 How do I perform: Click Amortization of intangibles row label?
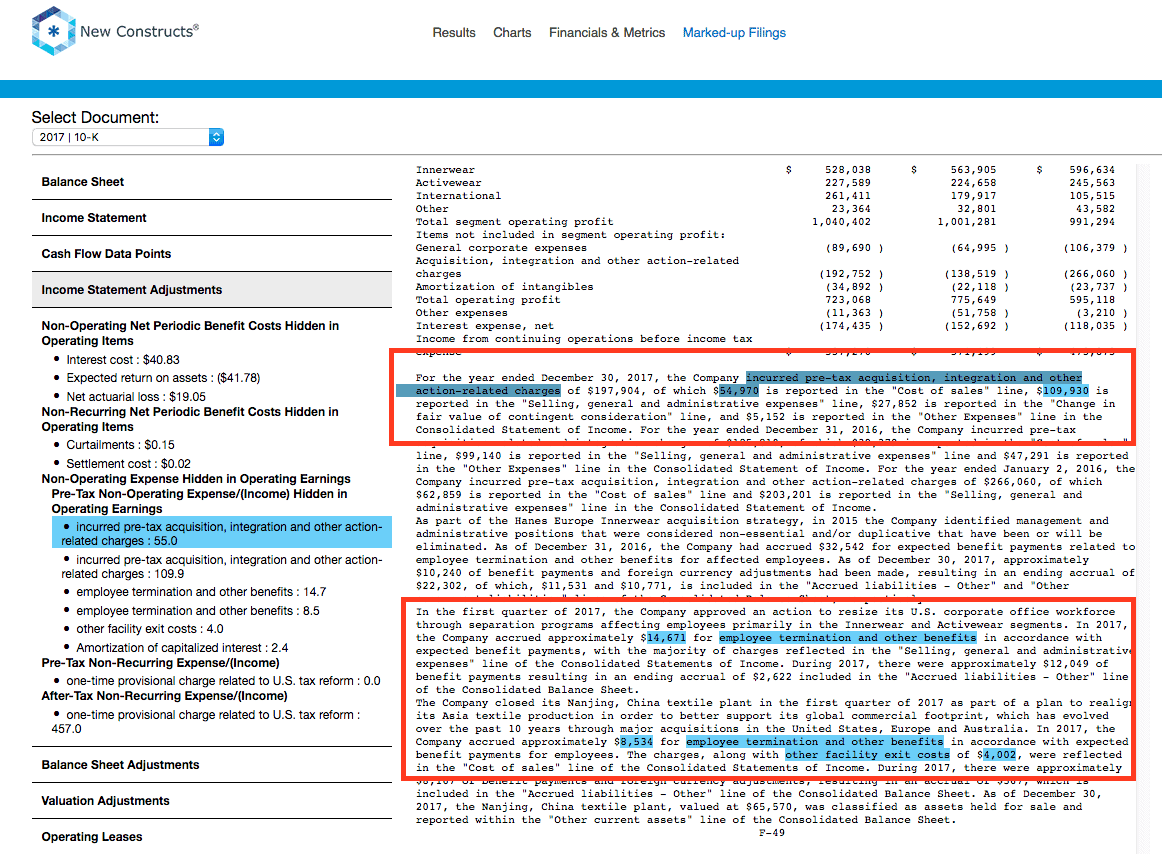point(504,287)
